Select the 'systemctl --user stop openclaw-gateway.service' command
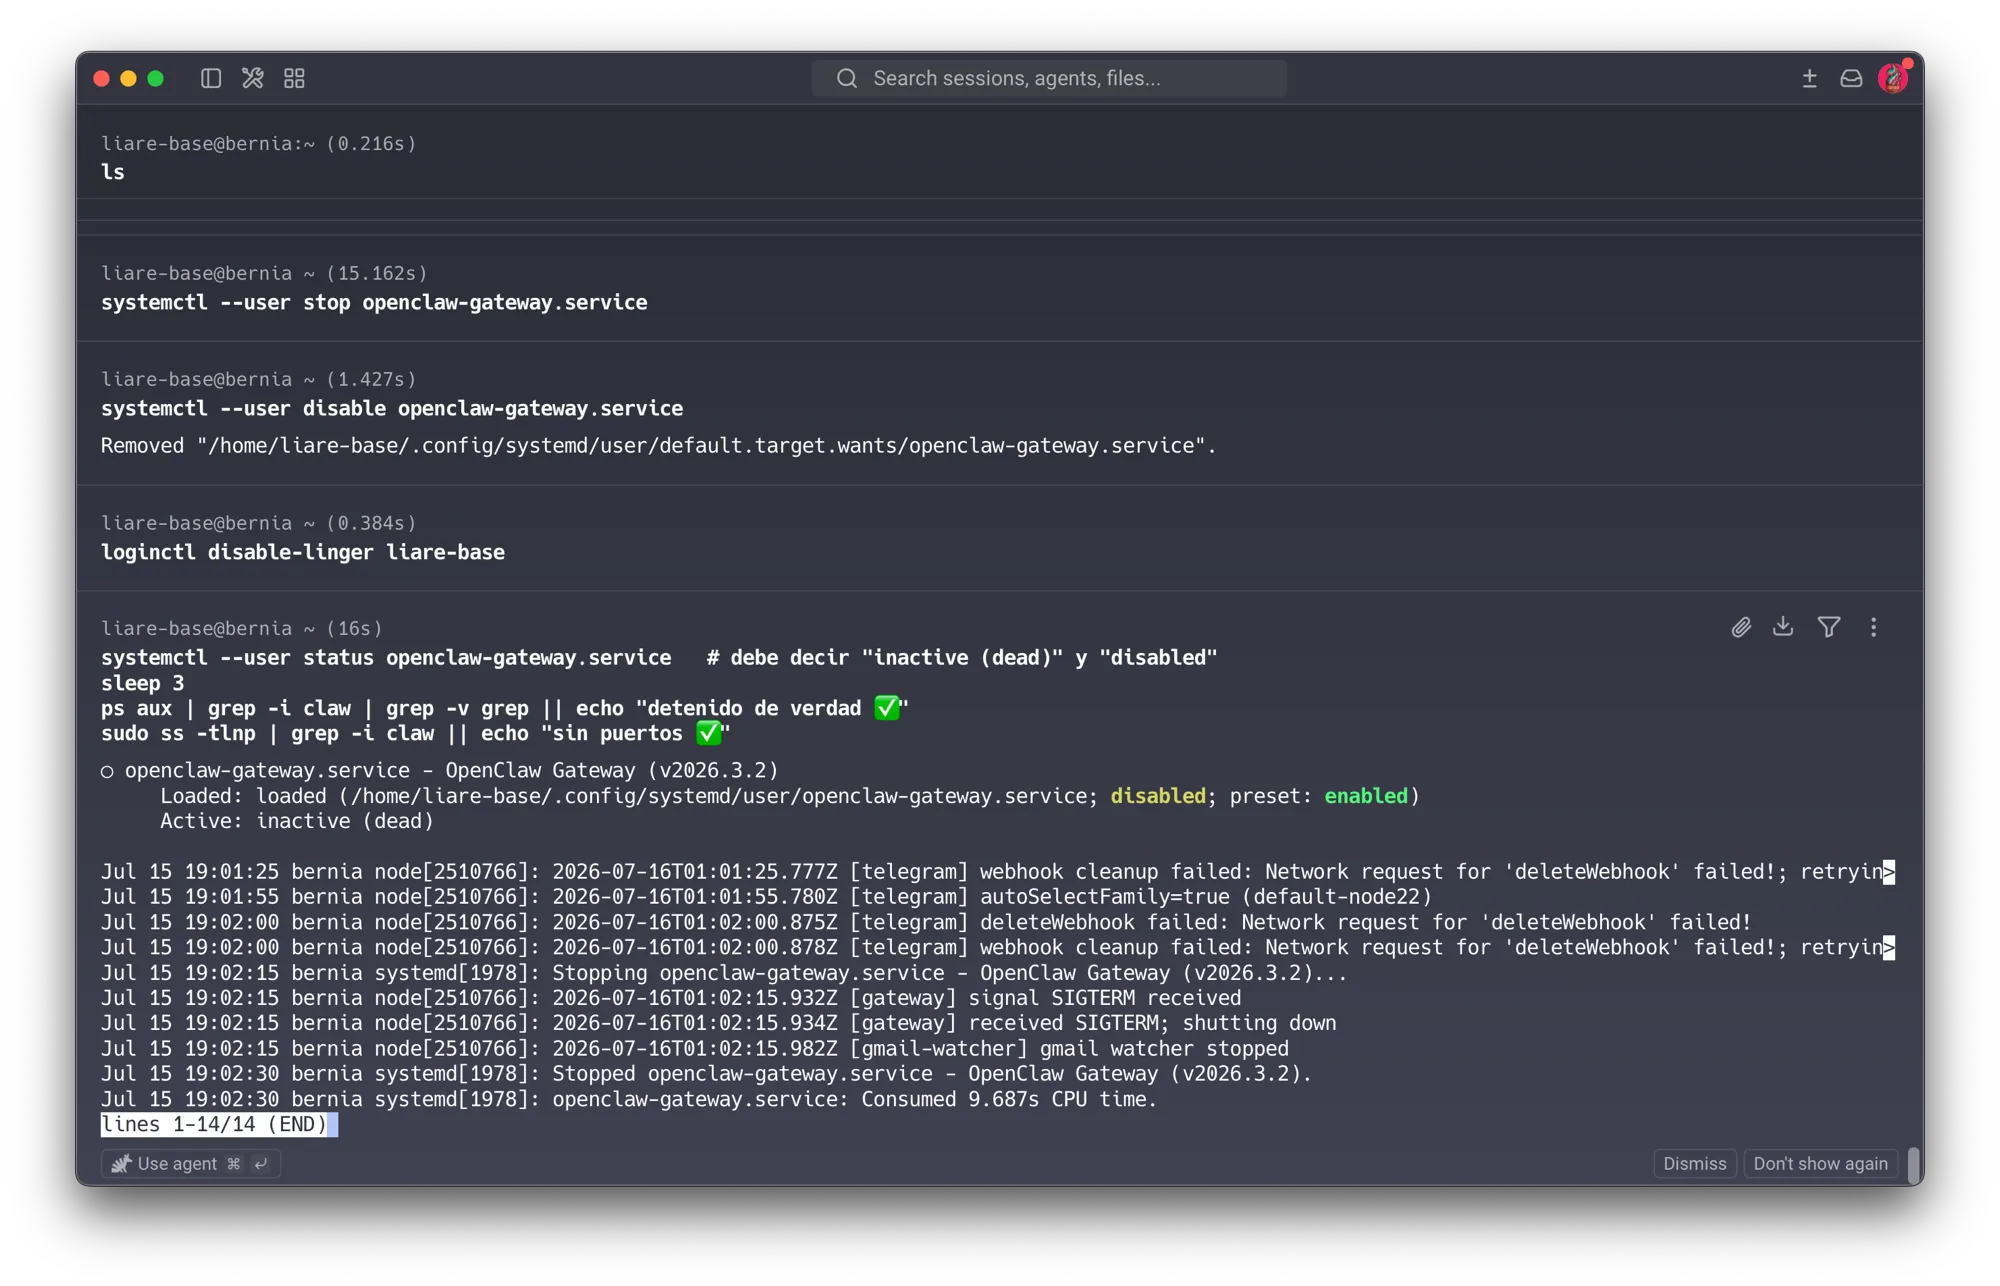This screenshot has height=1286, width=2000. (x=374, y=302)
